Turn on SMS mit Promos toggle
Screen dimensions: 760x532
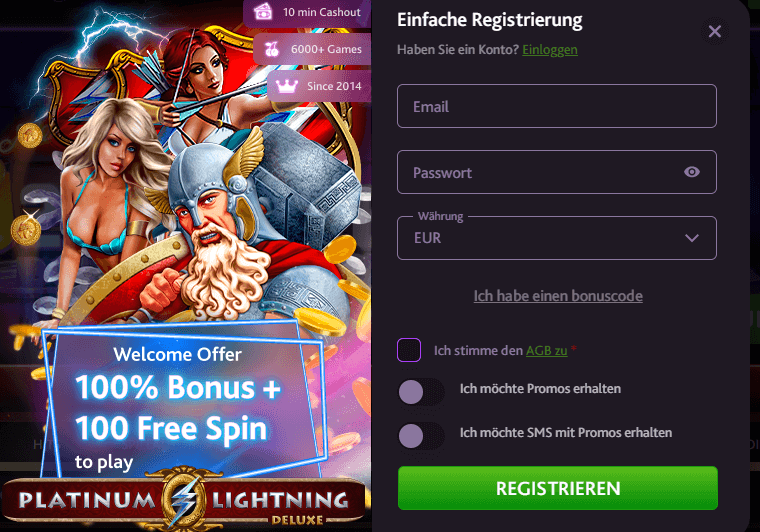pos(421,436)
